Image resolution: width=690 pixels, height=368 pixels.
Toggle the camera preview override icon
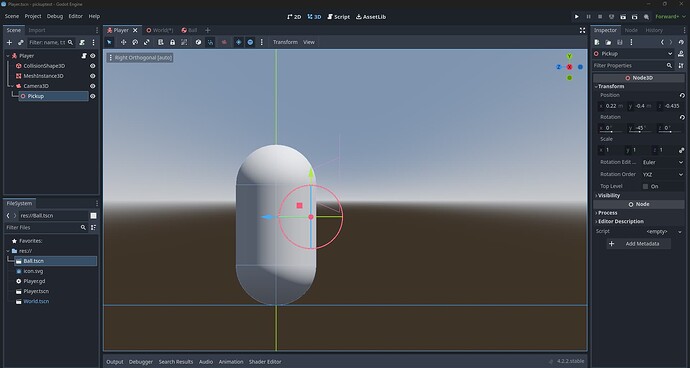tap(224, 42)
